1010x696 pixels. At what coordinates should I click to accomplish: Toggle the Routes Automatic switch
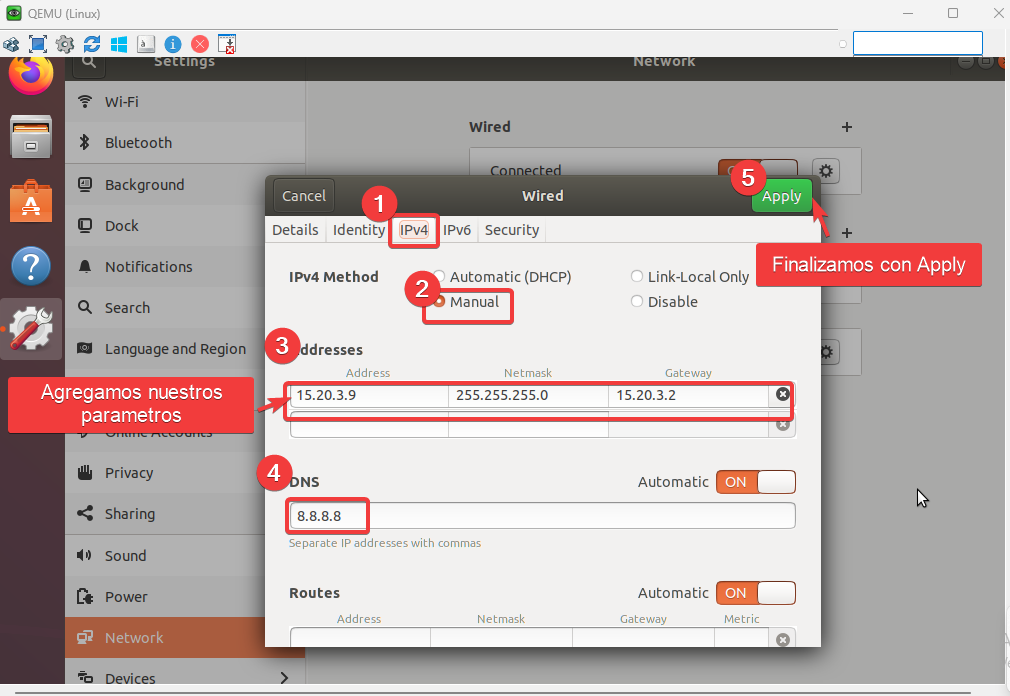pyautogui.click(x=755, y=593)
